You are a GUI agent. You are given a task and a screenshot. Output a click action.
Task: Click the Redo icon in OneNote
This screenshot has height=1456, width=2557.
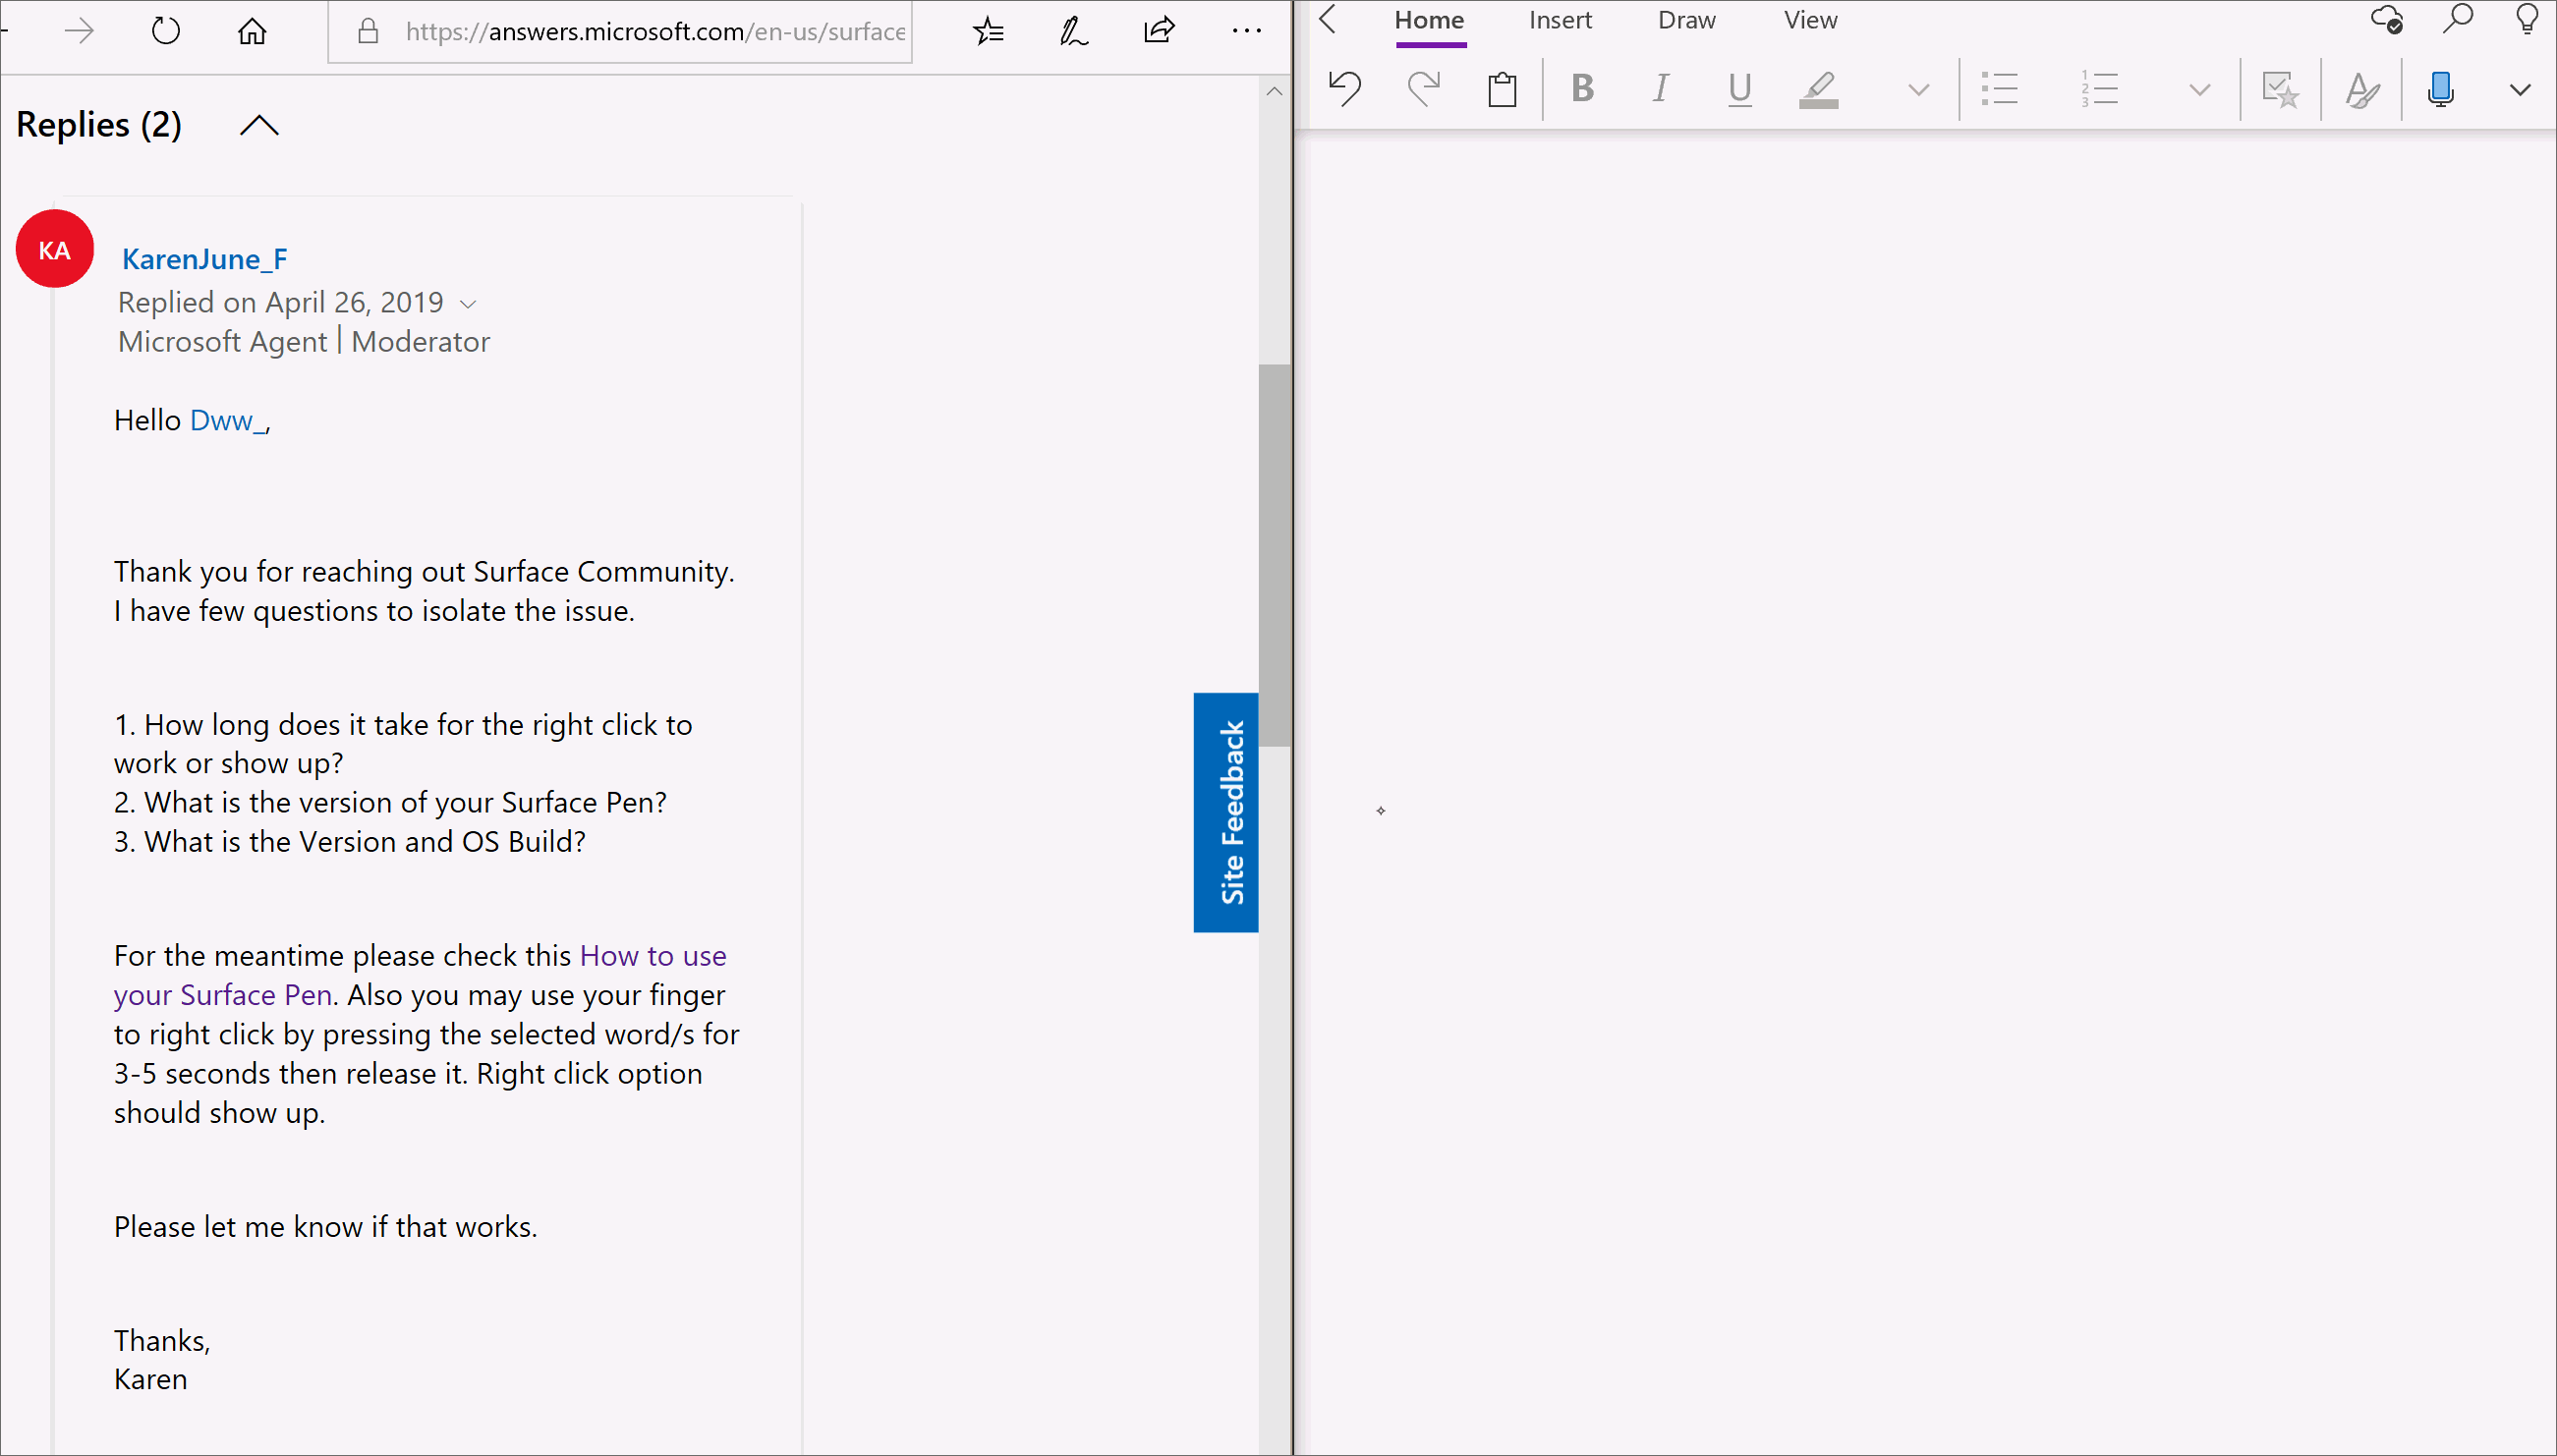[x=1423, y=89]
